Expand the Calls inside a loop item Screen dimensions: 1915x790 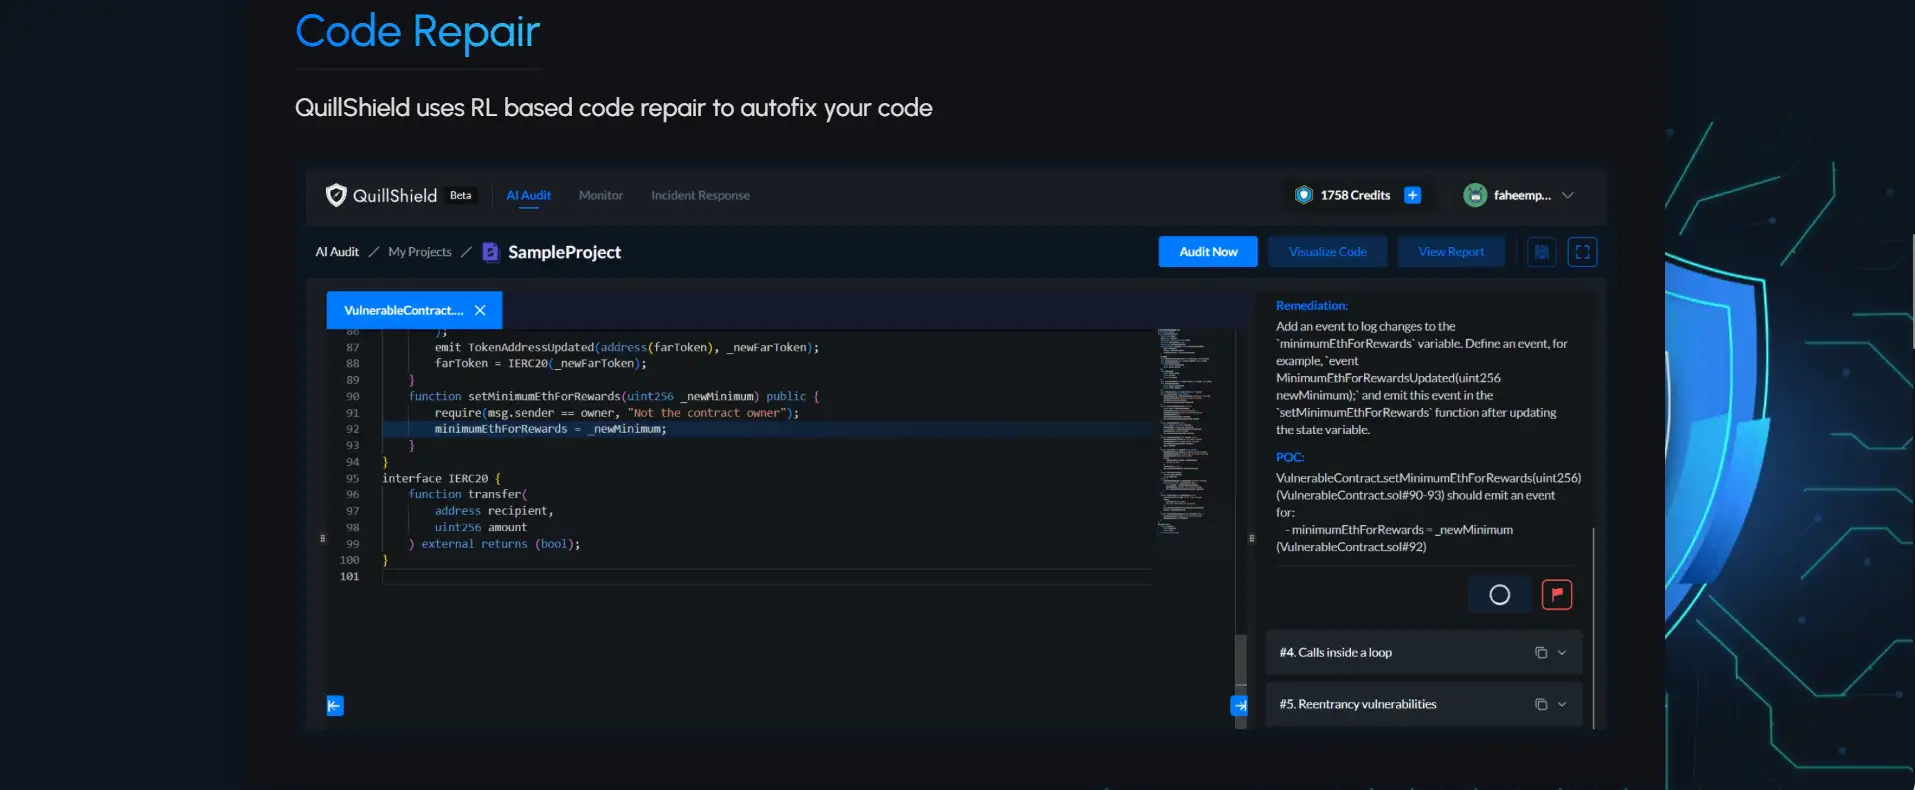[1562, 653]
